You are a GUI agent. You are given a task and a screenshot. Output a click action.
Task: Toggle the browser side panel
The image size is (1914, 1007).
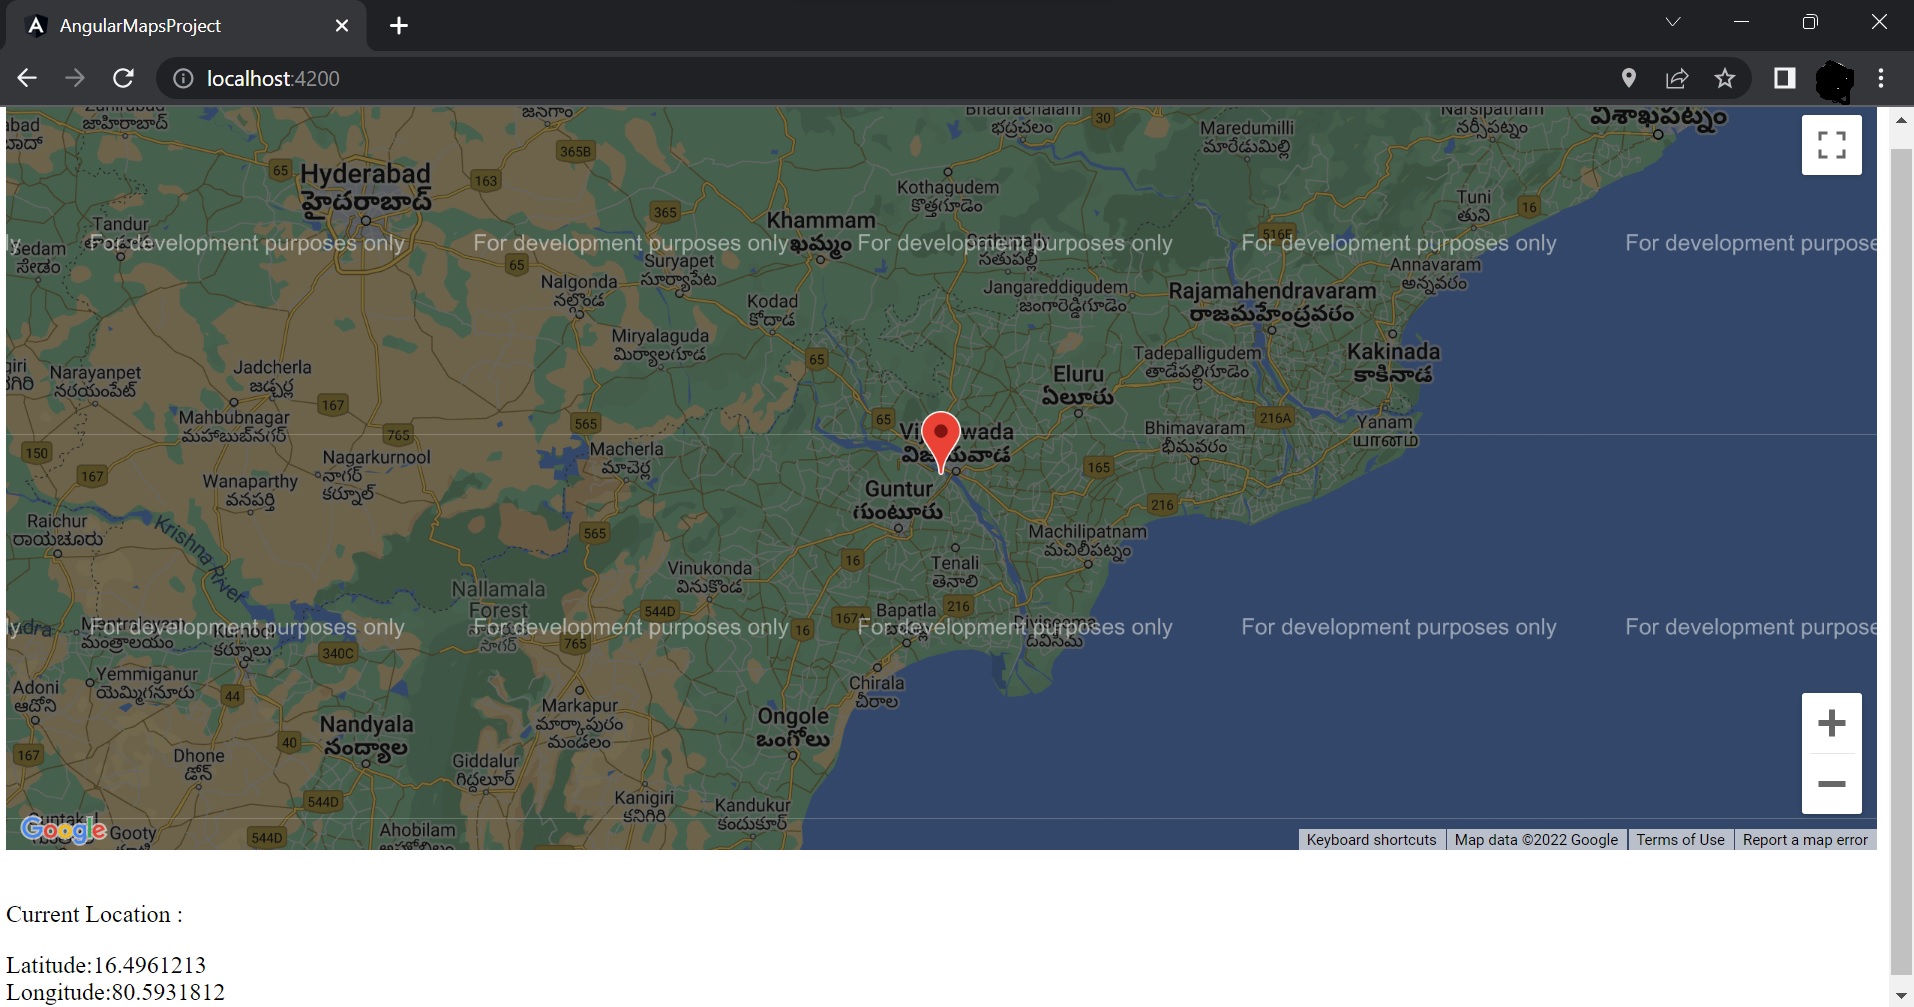point(1784,78)
